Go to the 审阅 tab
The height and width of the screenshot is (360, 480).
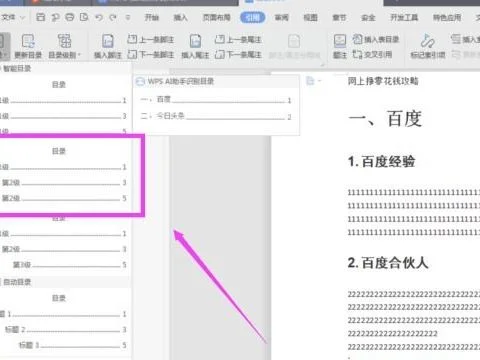[282, 17]
